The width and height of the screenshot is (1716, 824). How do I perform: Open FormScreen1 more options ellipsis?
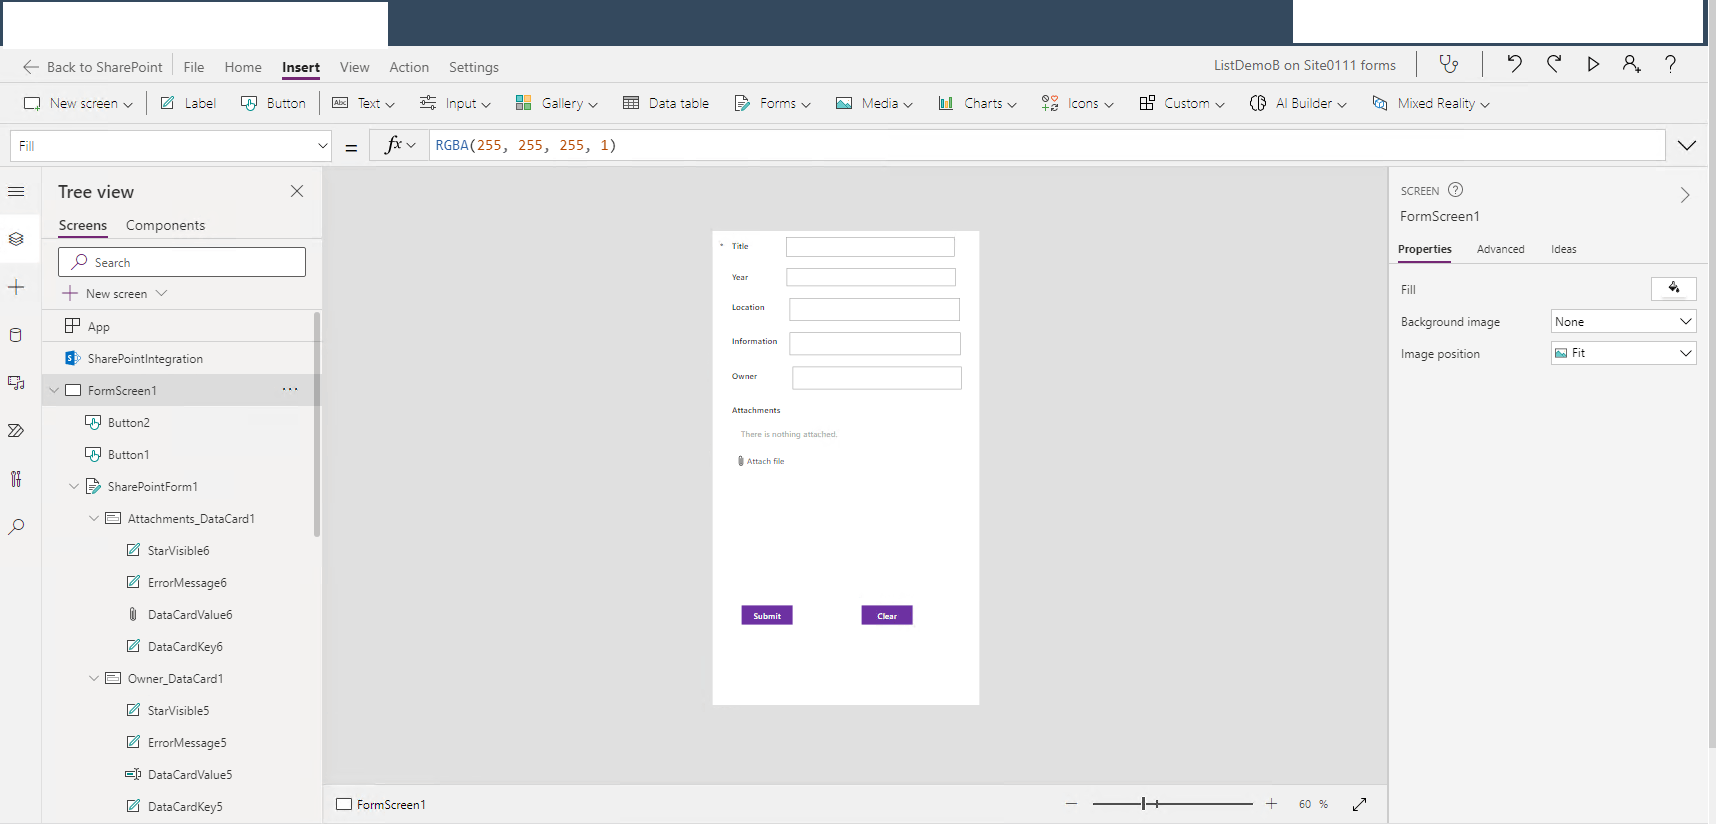[290, 390]
